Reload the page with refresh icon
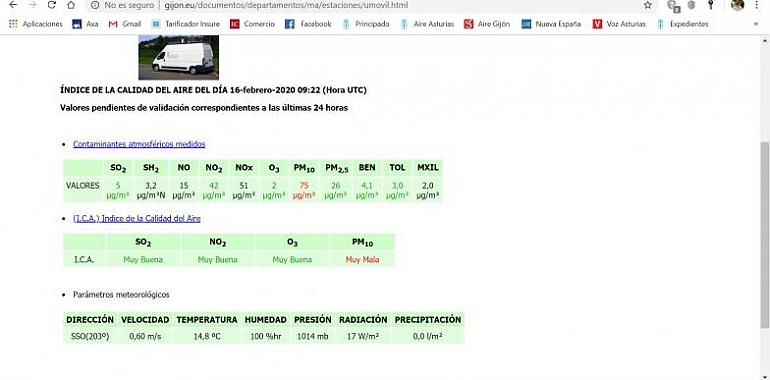 coord(52,5)
